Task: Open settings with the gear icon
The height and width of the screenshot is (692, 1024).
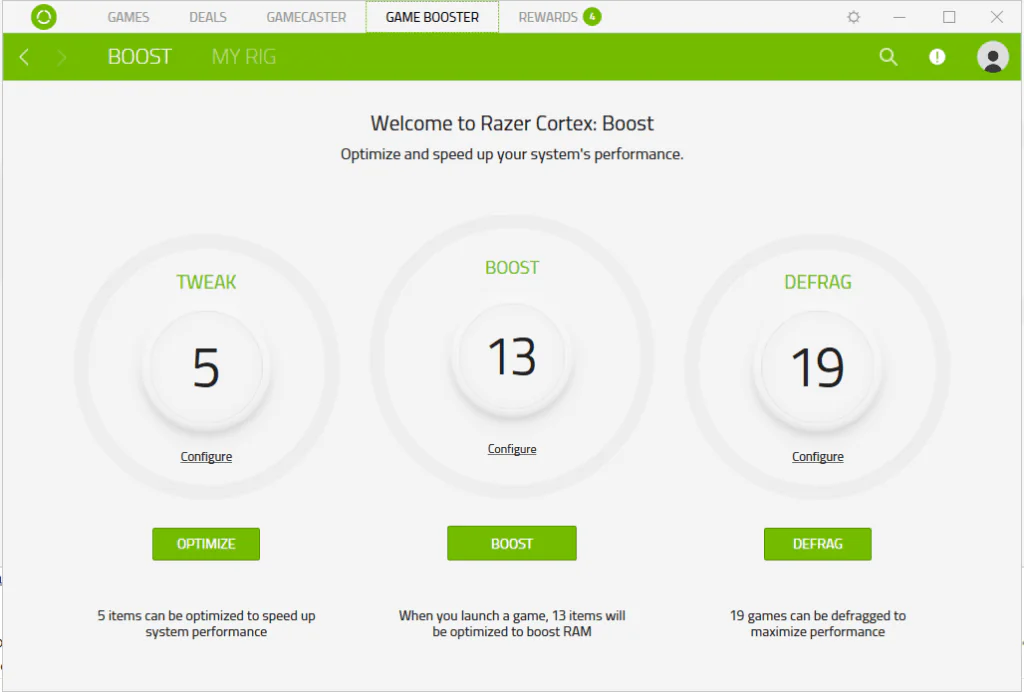Action: [x=853, y=17]
